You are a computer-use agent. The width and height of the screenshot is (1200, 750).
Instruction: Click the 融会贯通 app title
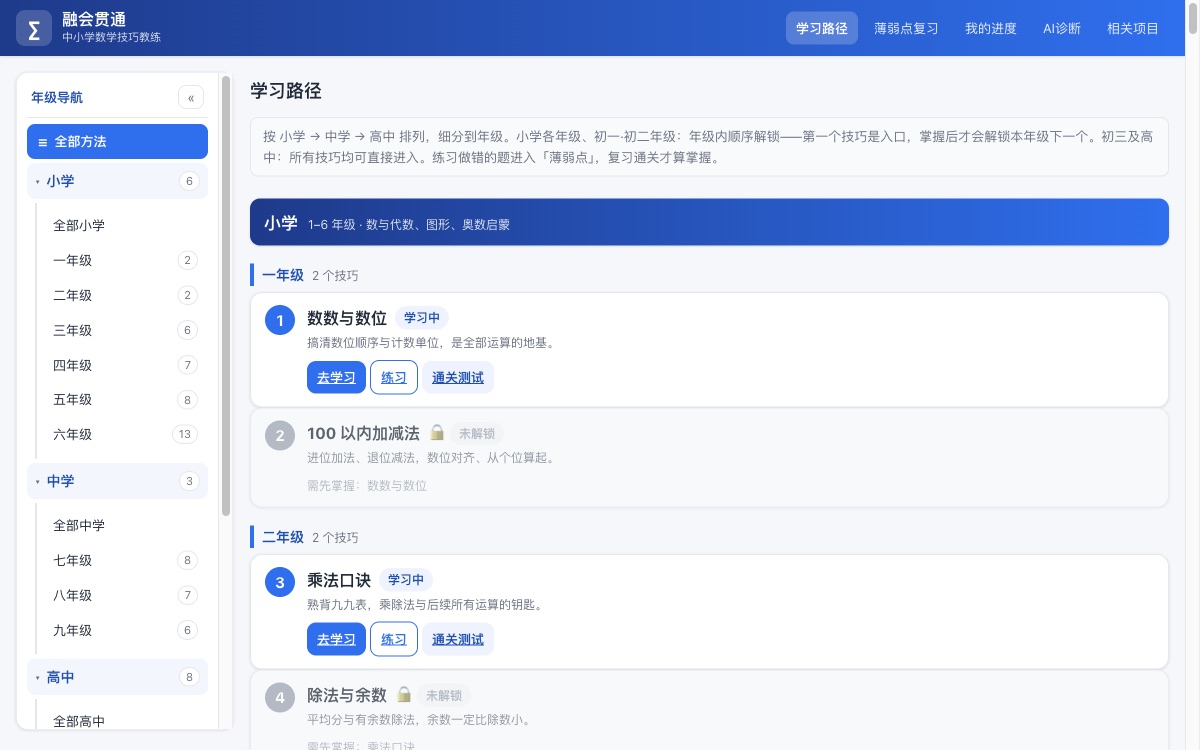coord(94,19)
